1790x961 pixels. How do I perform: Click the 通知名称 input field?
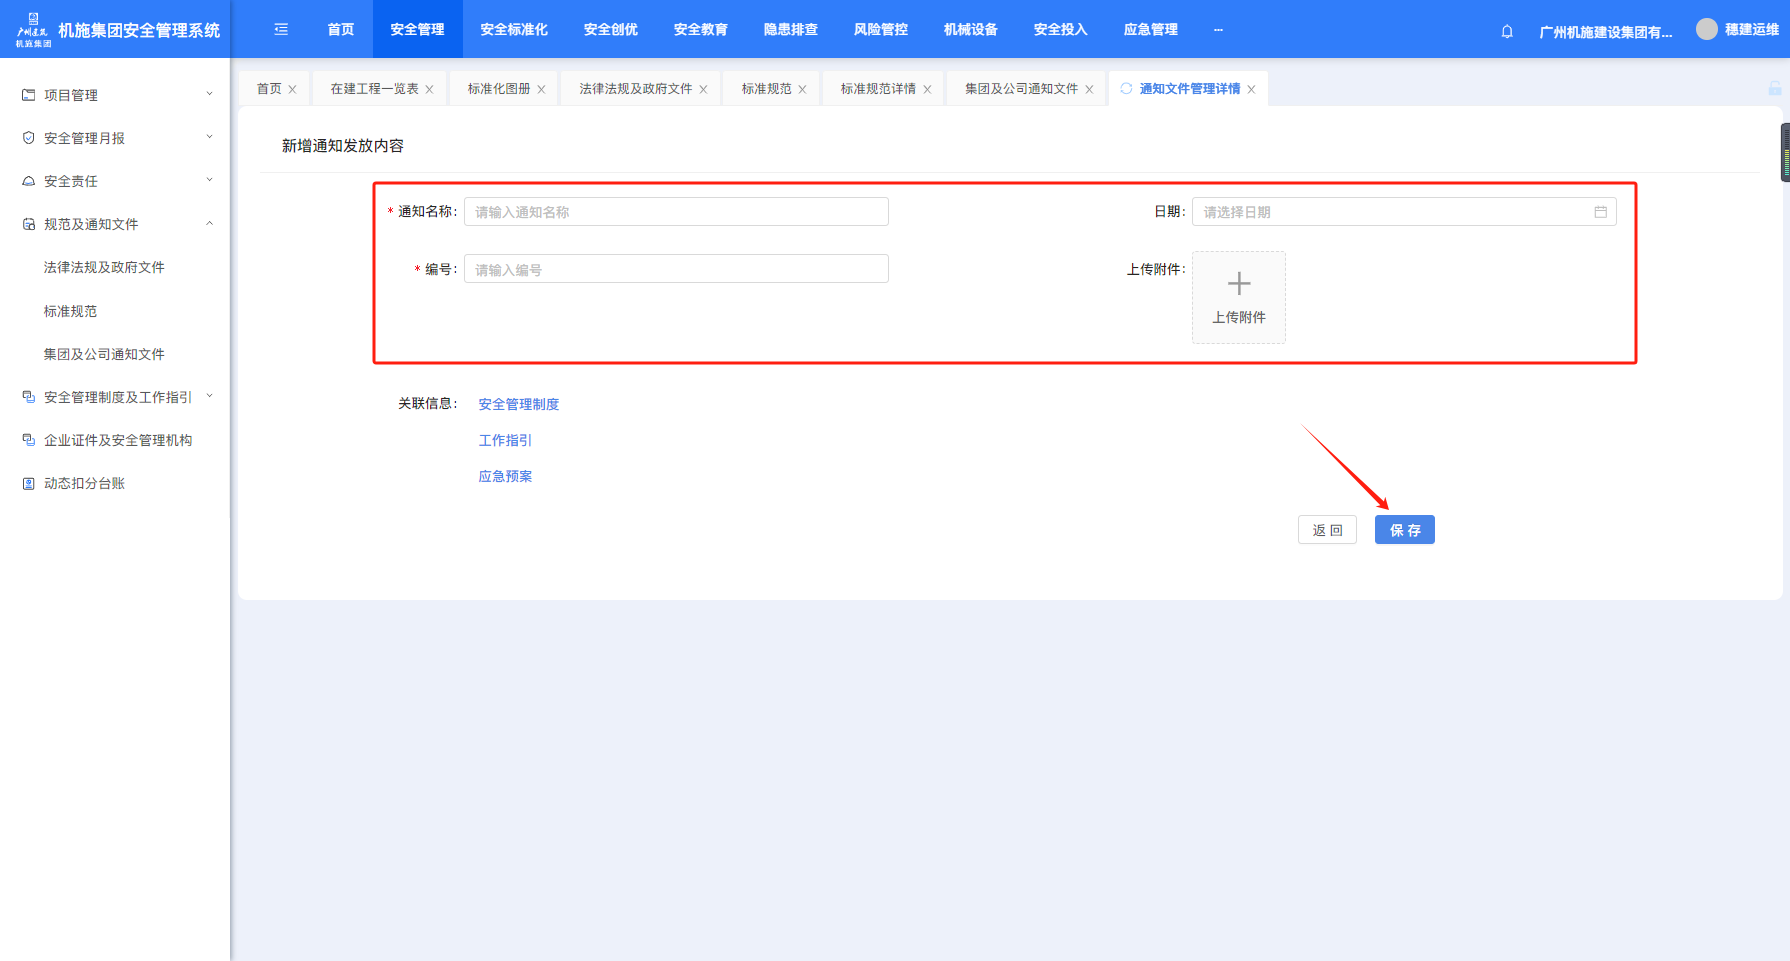[x=676, y=212]
